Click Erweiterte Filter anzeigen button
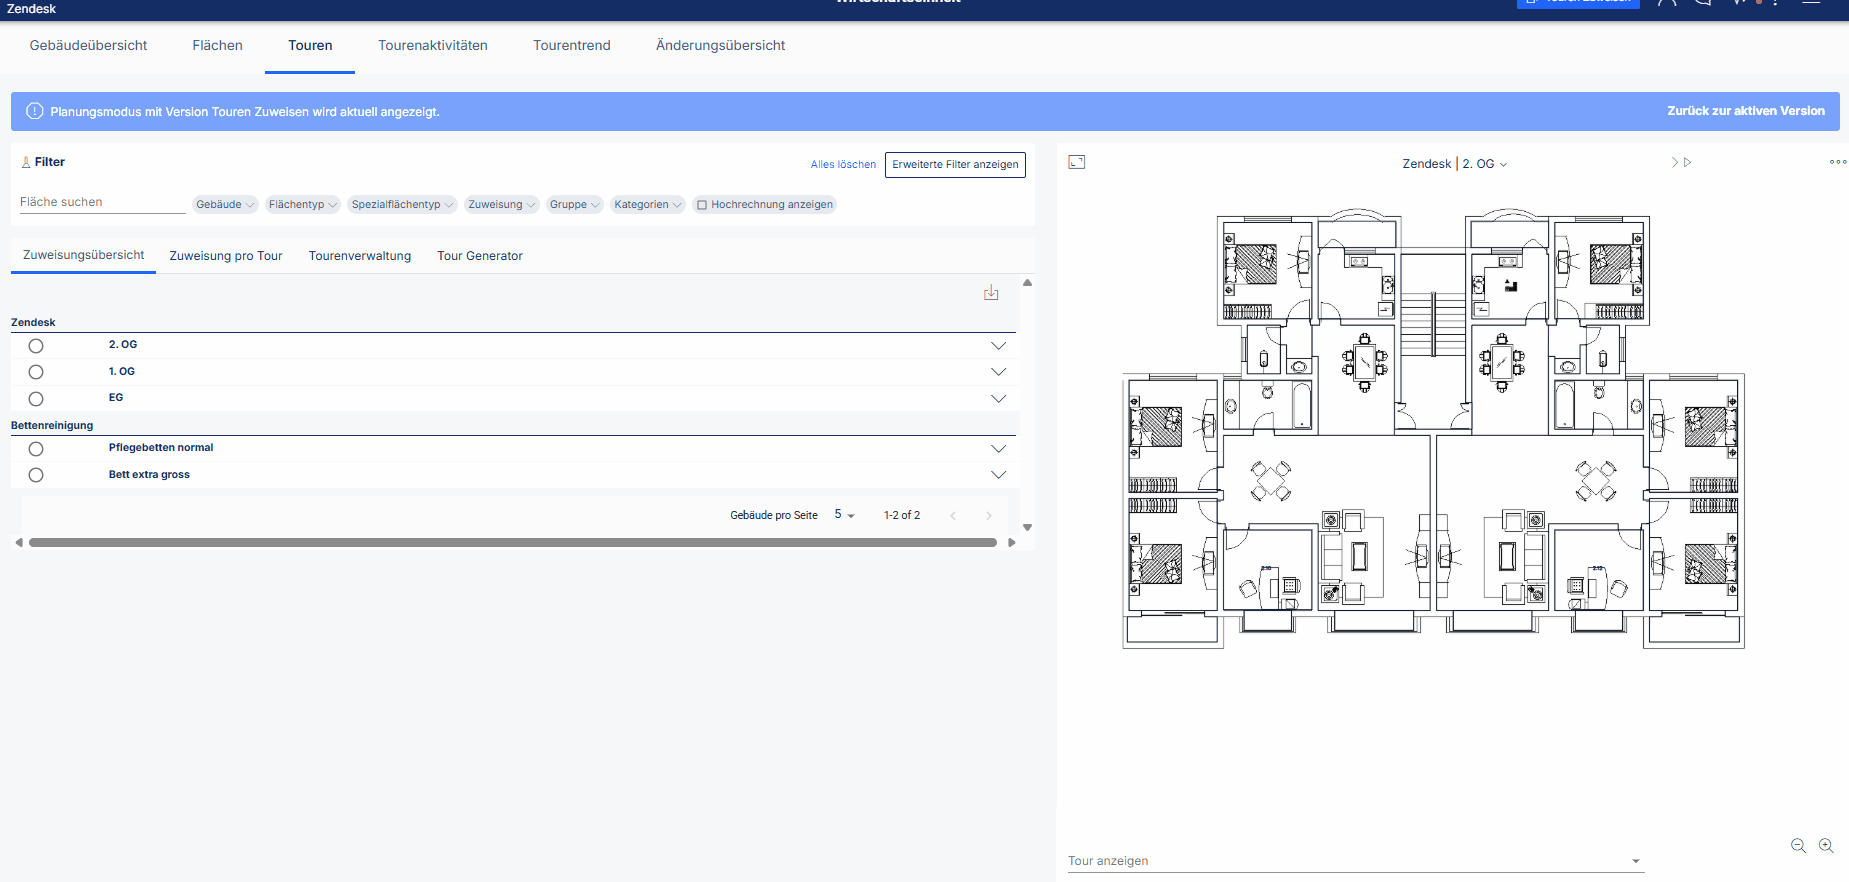The height and width of the screenshot is (882, 1849). click(x=955, y=164)
